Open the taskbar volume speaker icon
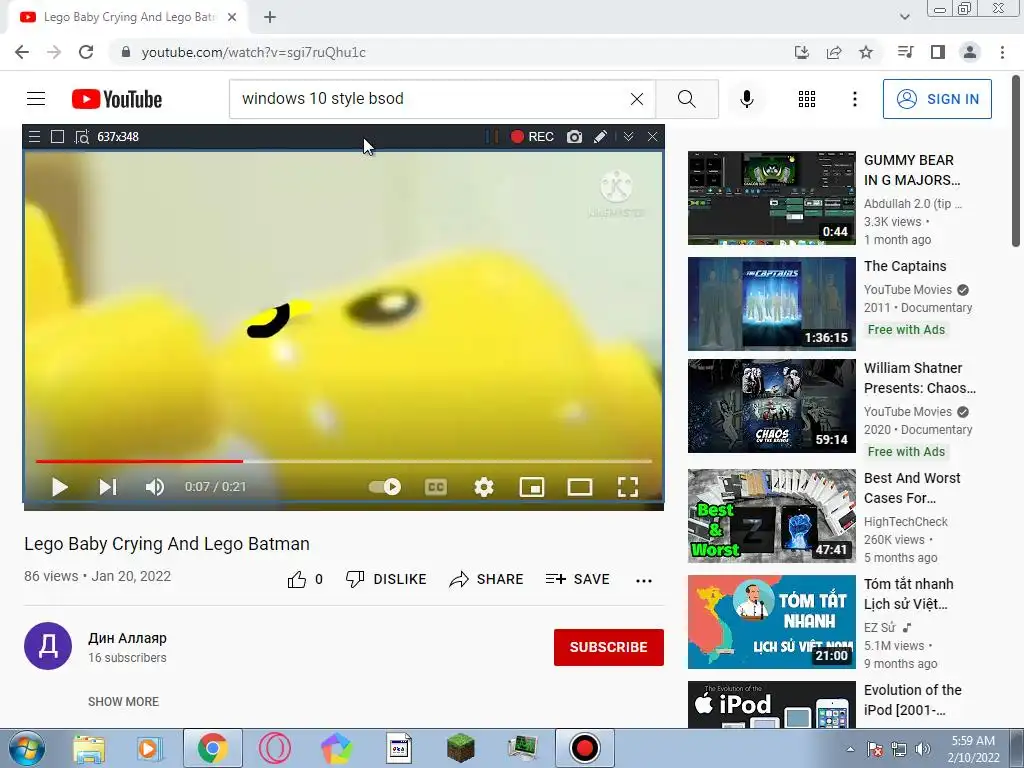The image size is (1024, 768). [x=923, y=749]
